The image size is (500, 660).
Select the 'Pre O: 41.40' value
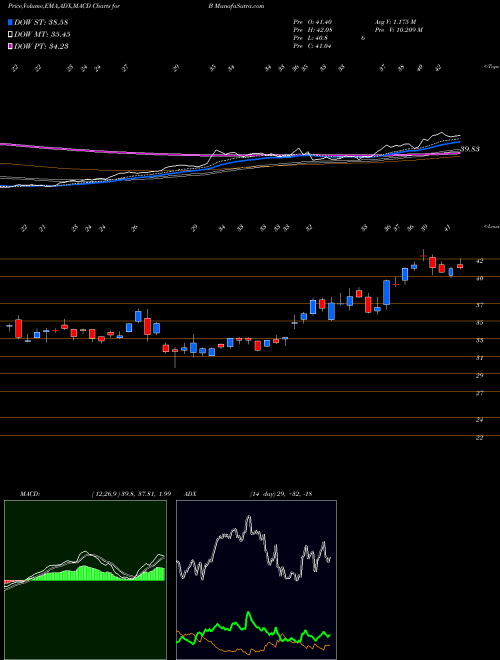point(312,22)
